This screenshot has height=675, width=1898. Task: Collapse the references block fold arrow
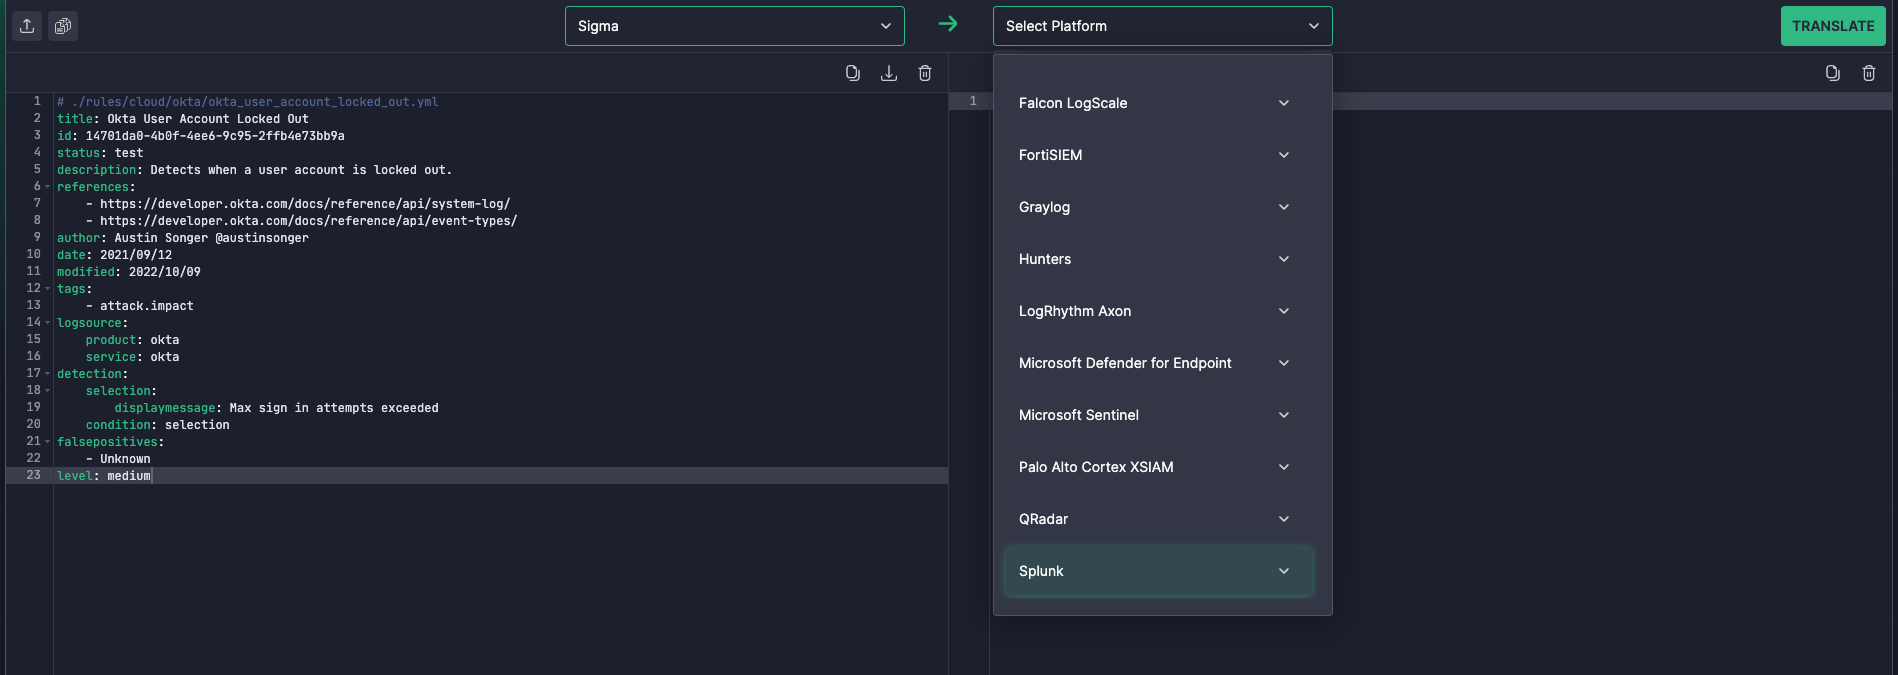47,187
